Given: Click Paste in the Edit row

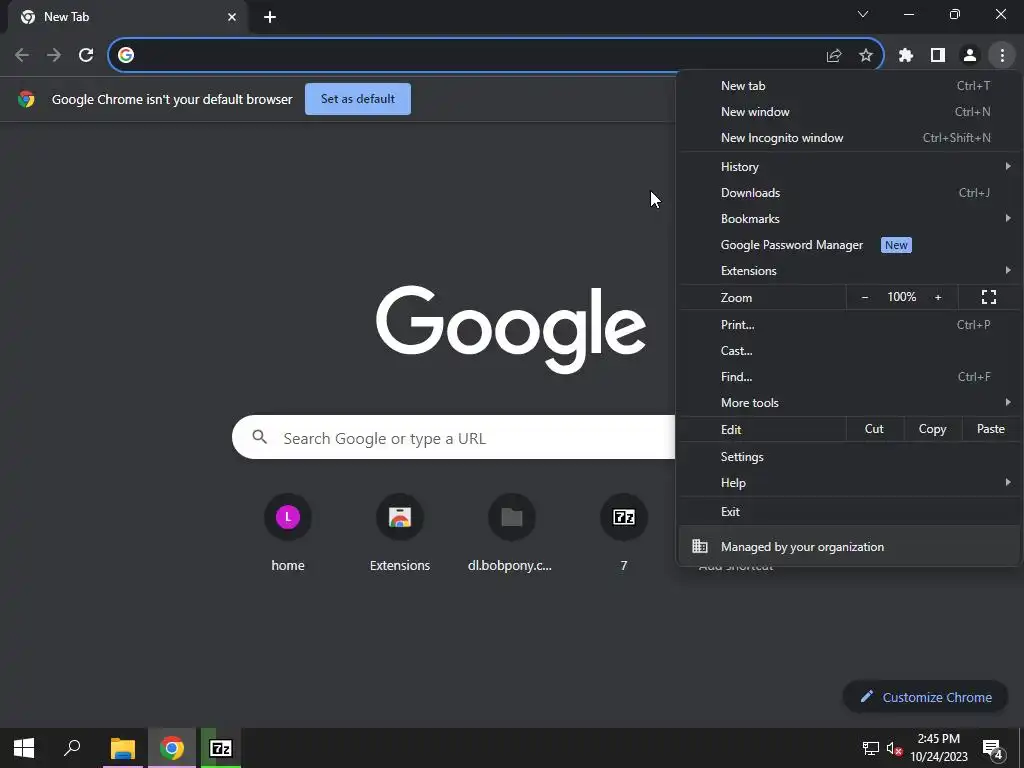Looking at the screenshot, I should [x=991, y=429].
